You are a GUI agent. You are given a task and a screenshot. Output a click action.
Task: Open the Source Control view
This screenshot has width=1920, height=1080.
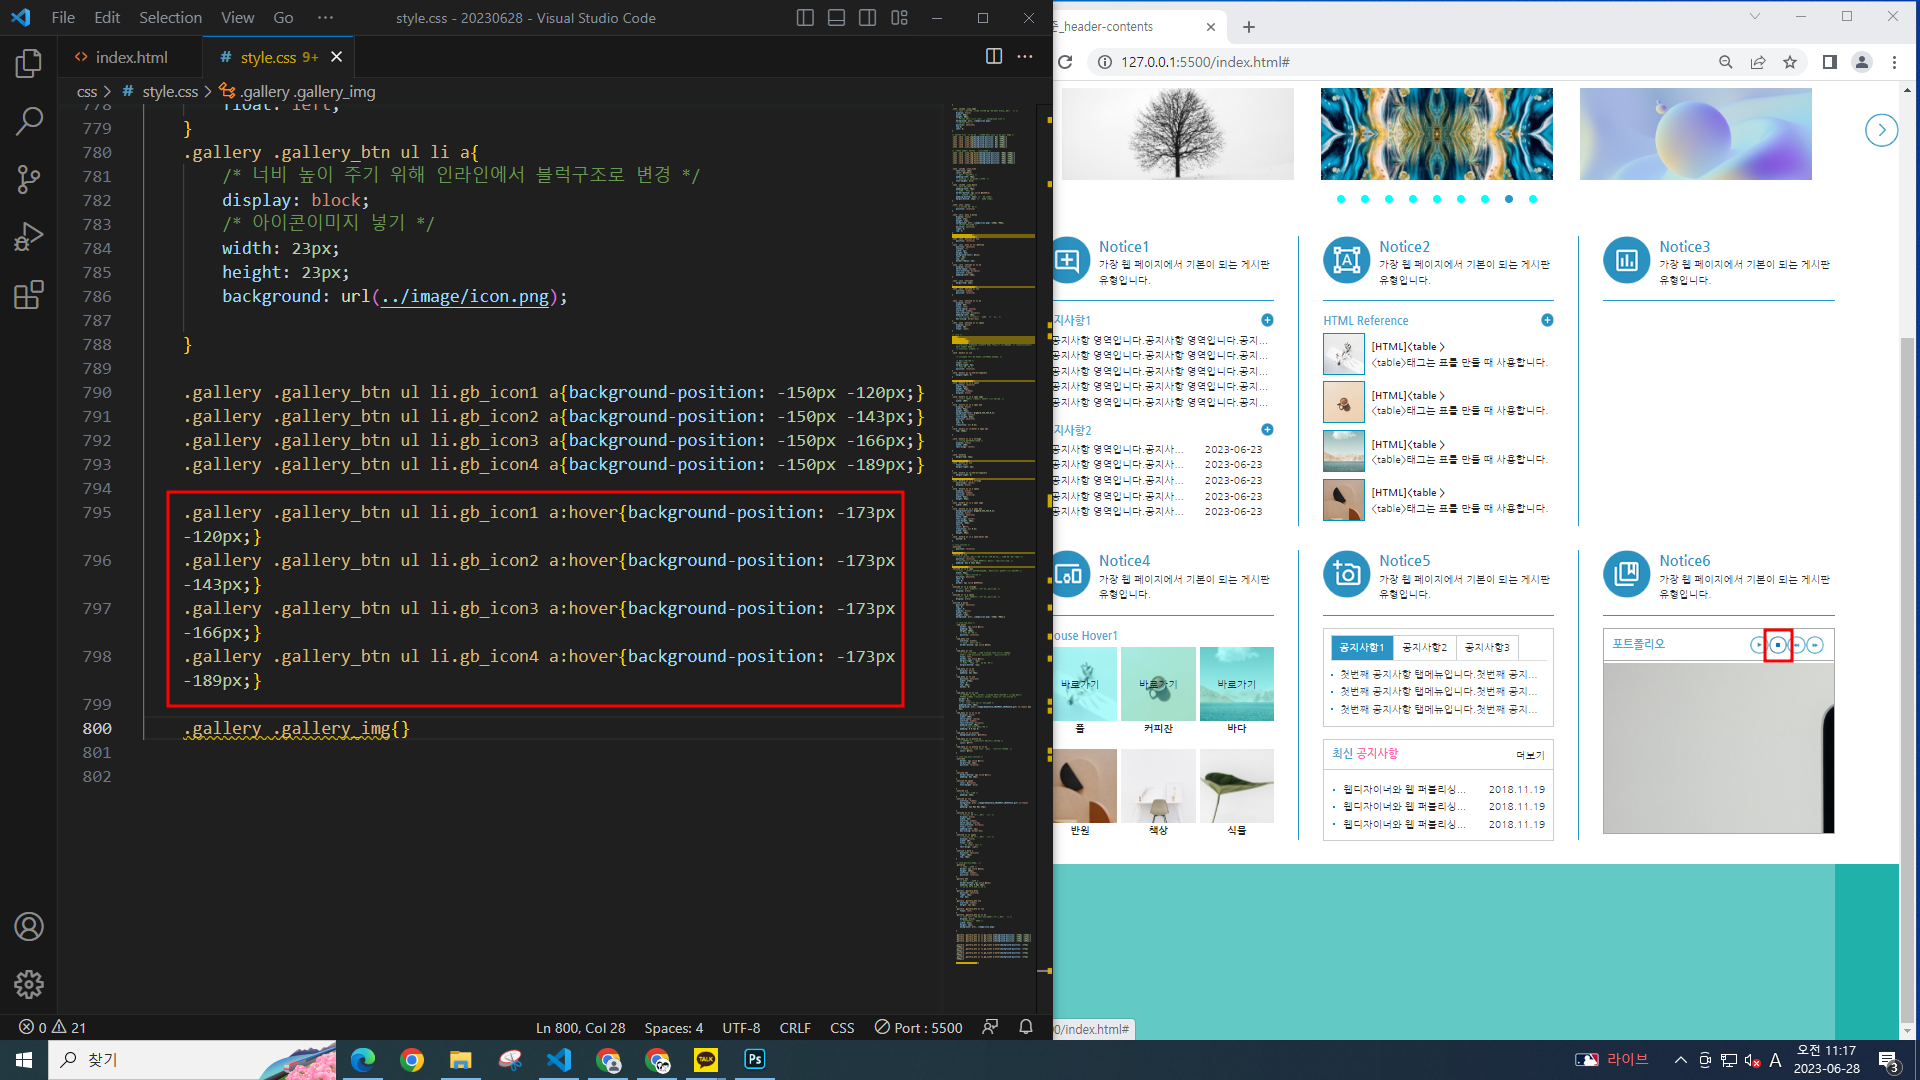[x=29, y=180]
